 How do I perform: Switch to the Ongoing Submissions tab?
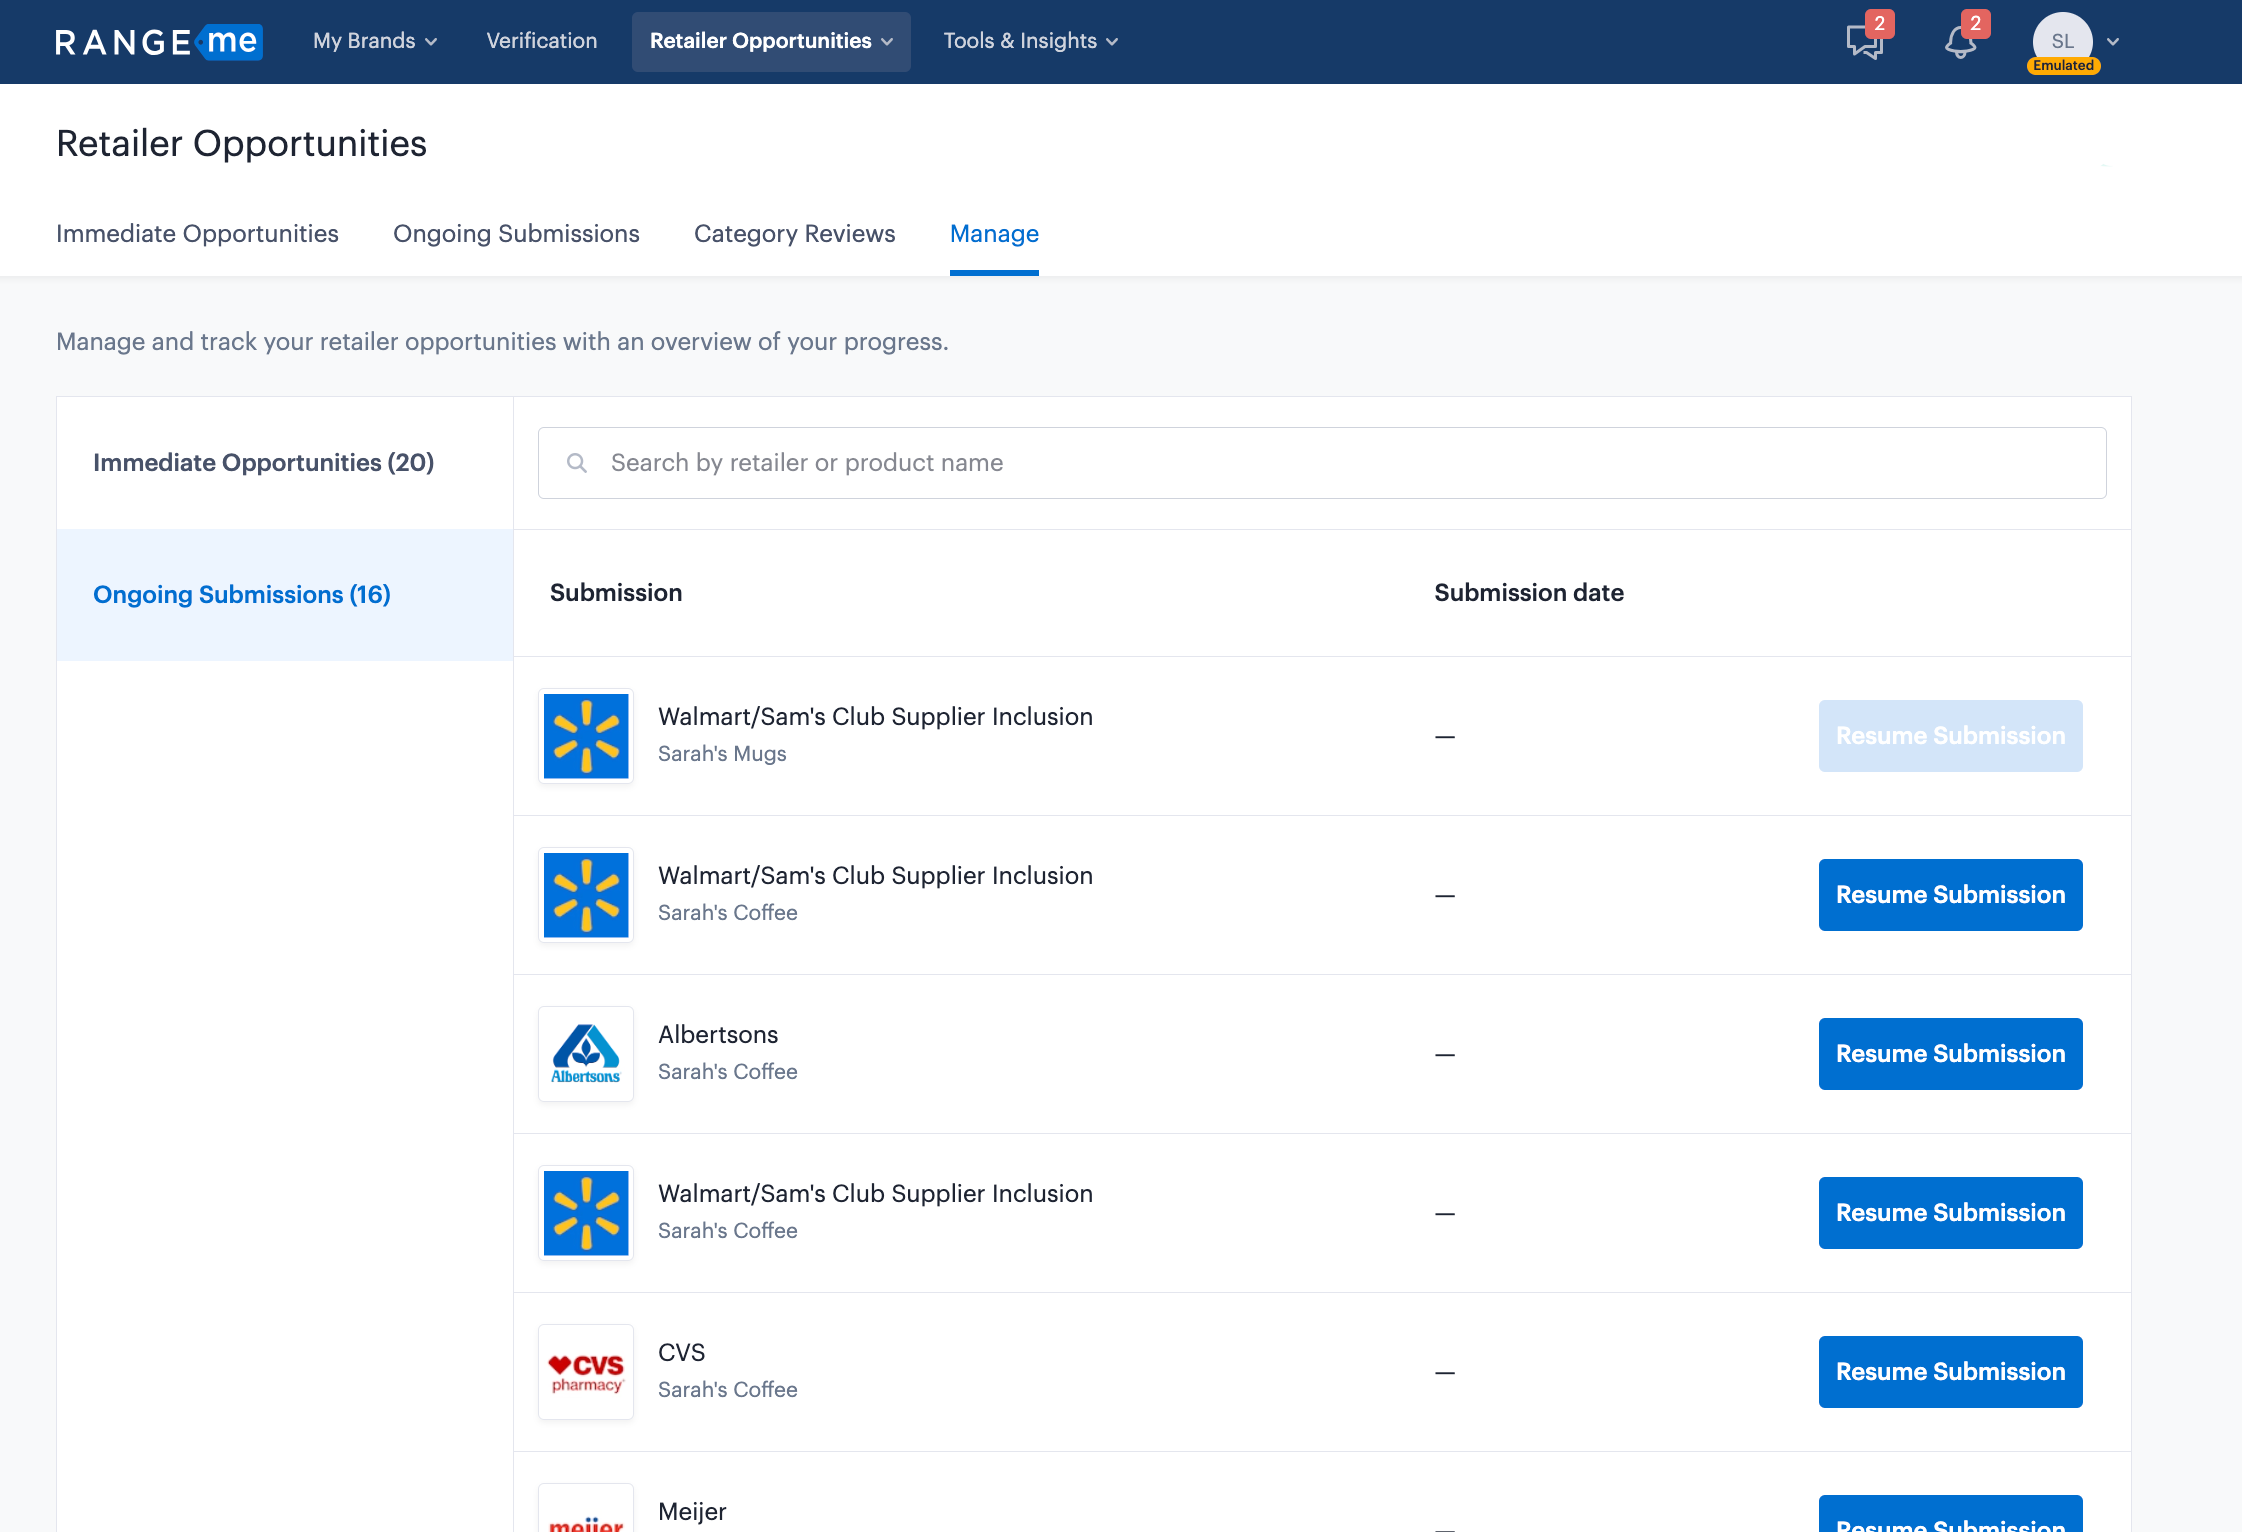[x=516, y=234]
